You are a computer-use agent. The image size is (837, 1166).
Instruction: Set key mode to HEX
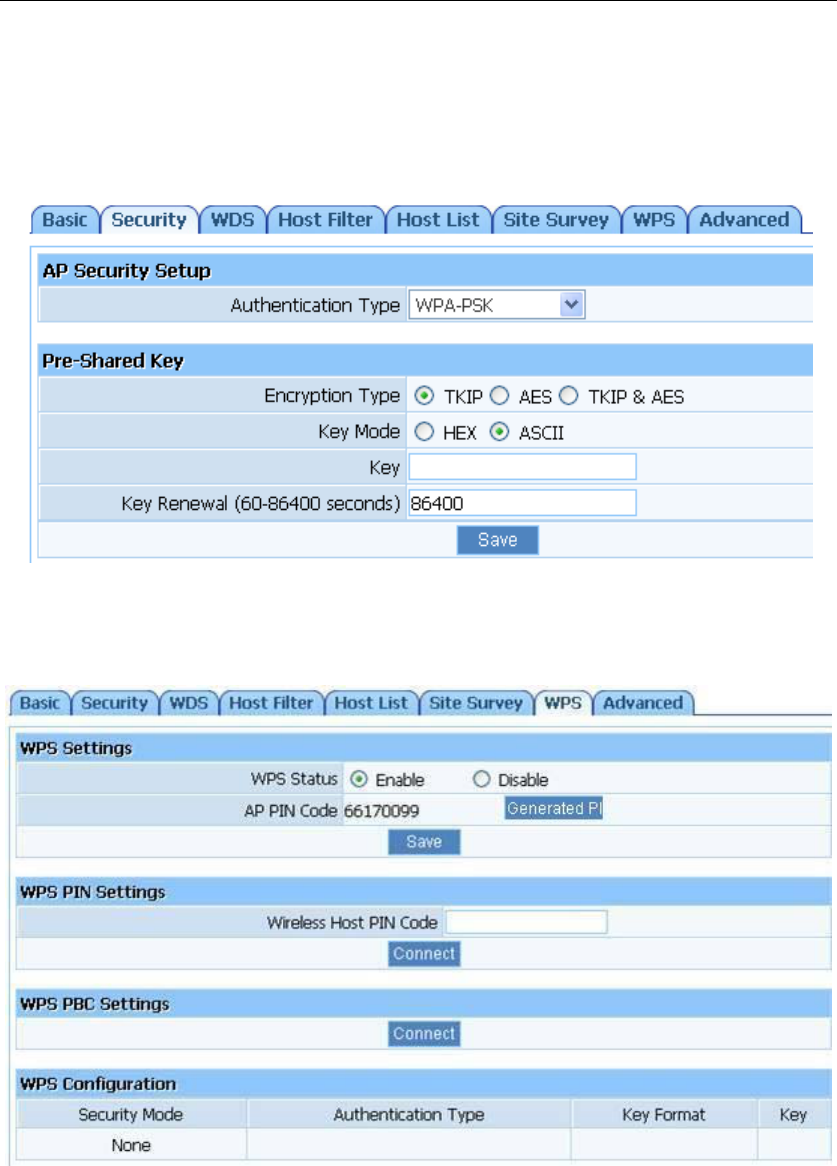[424, 431]
